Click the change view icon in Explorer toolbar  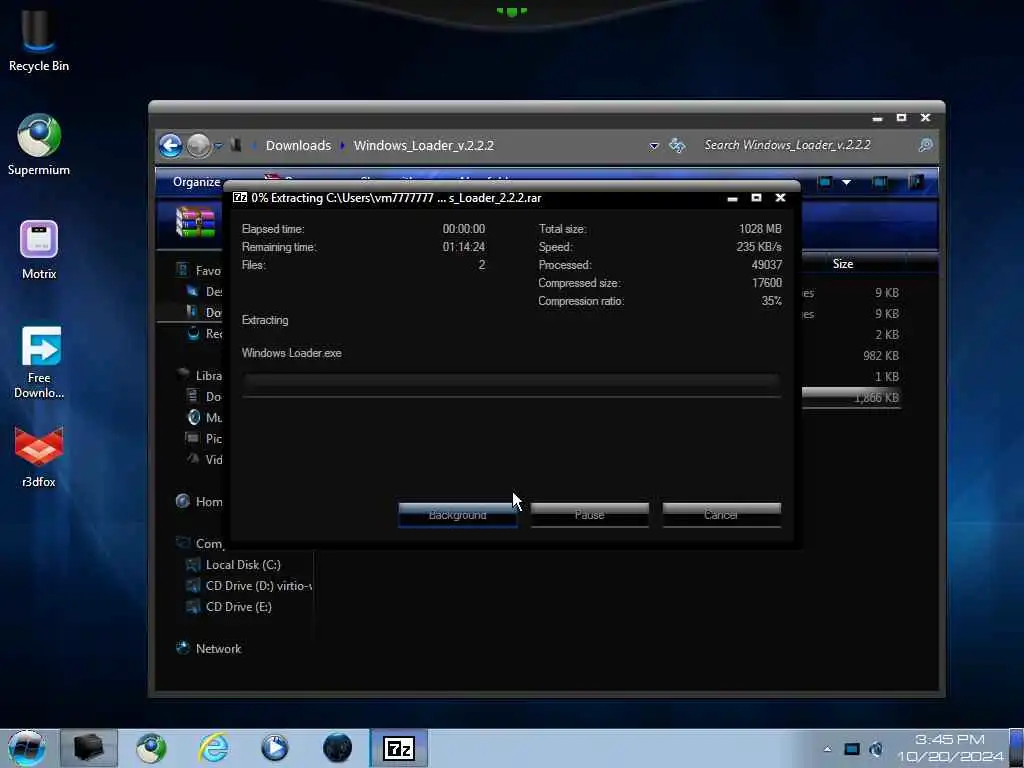click(825, 182)
